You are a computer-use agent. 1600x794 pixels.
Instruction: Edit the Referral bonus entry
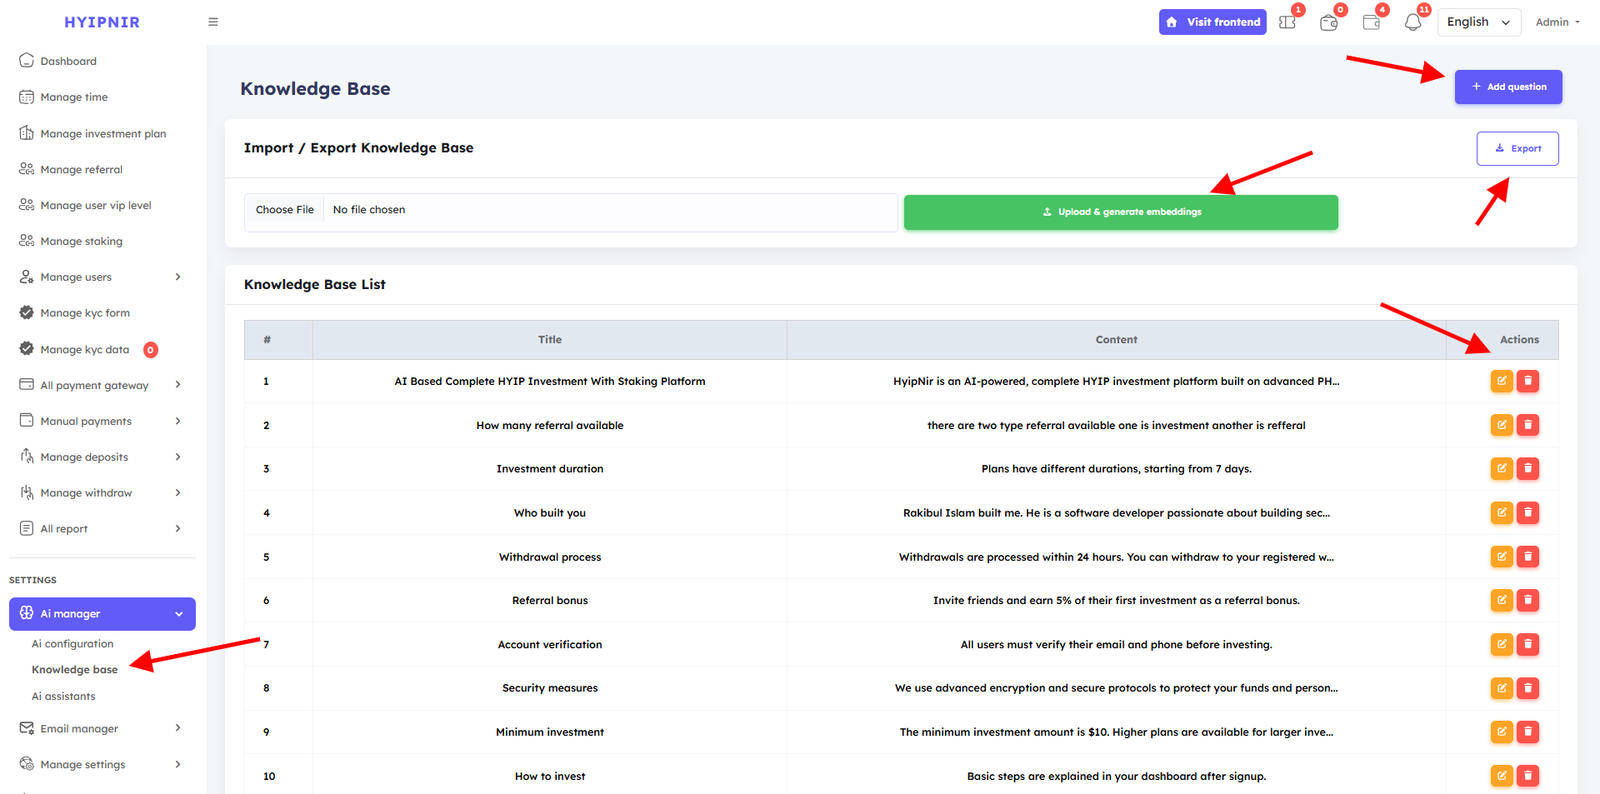(x=1502, y=600)
